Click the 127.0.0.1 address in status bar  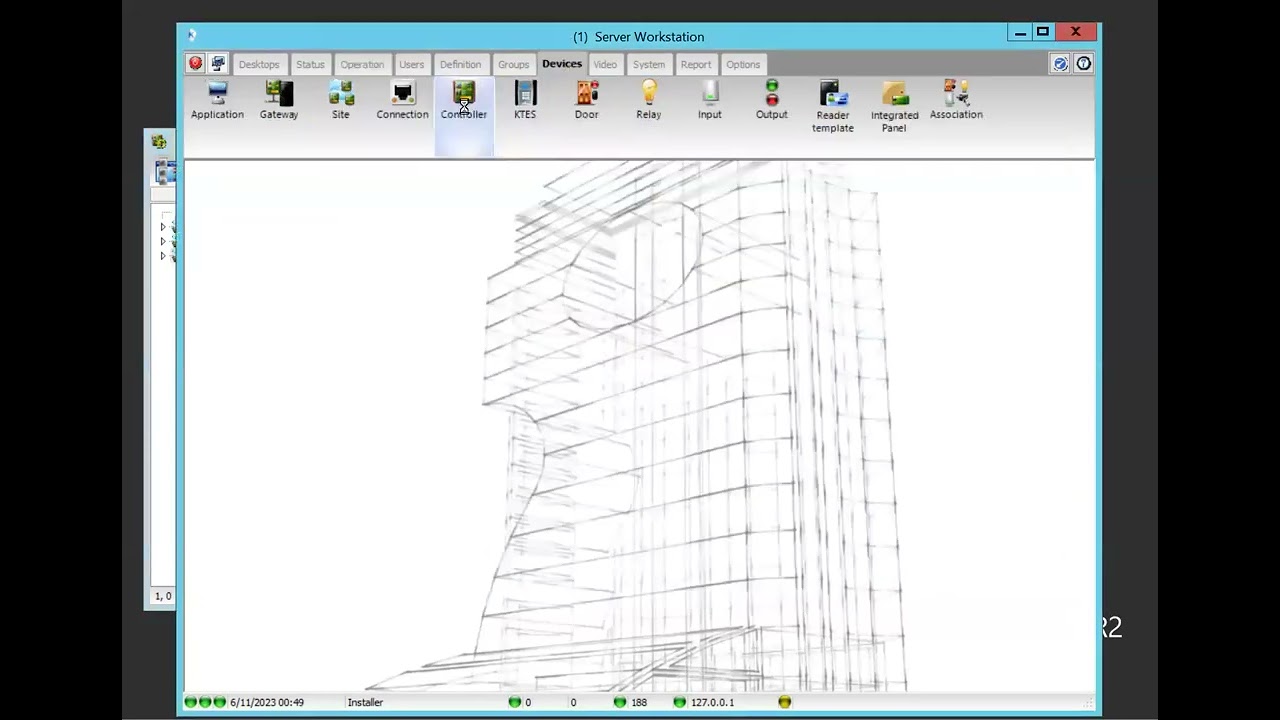click(x=712, y=702)
